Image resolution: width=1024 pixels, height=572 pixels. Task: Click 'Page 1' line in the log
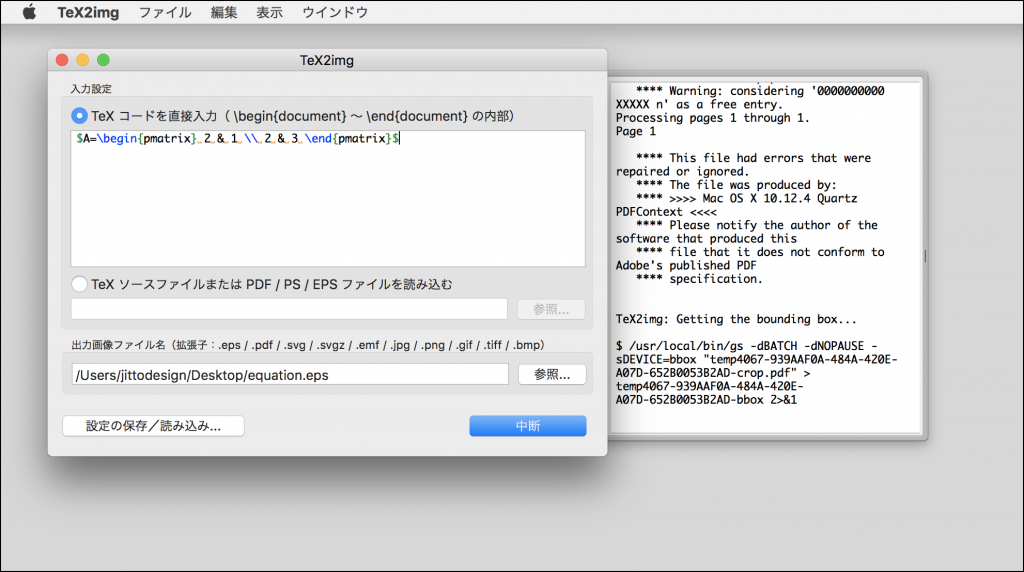point(635,131)
